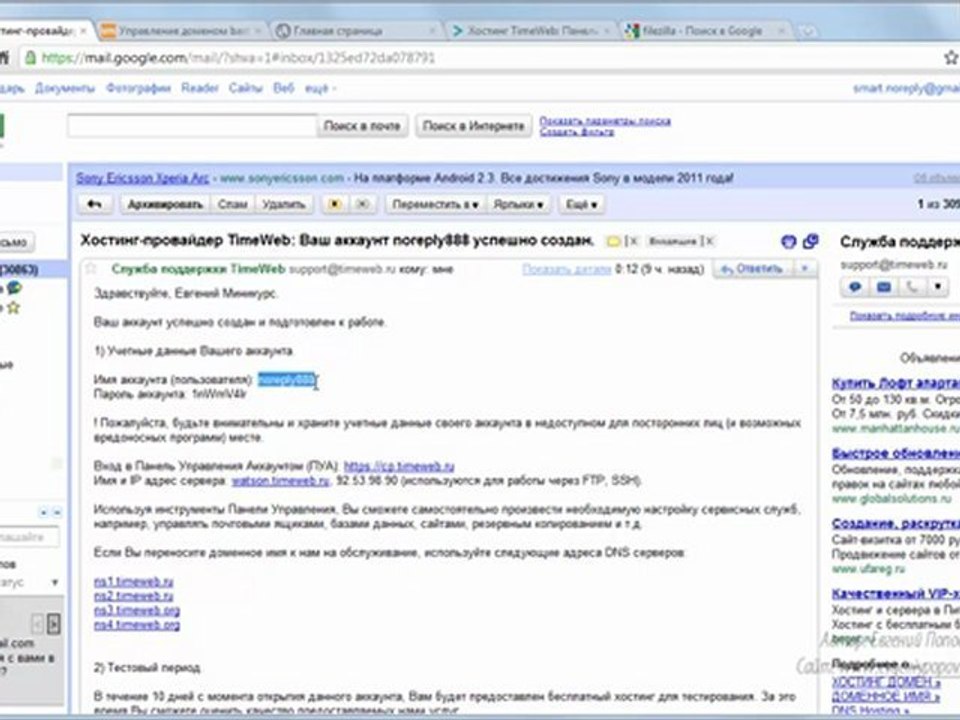Click the yellow label icon beside the subject
This screenshot has width=960, height=720.
point(613,241)
